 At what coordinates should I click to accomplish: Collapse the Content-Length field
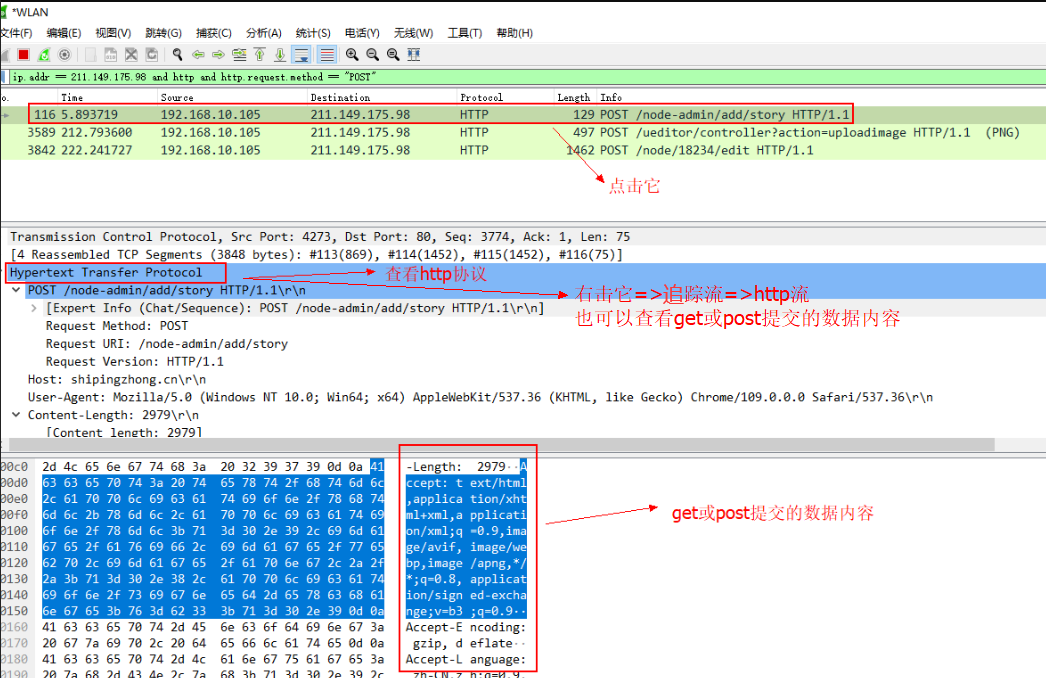17,415
